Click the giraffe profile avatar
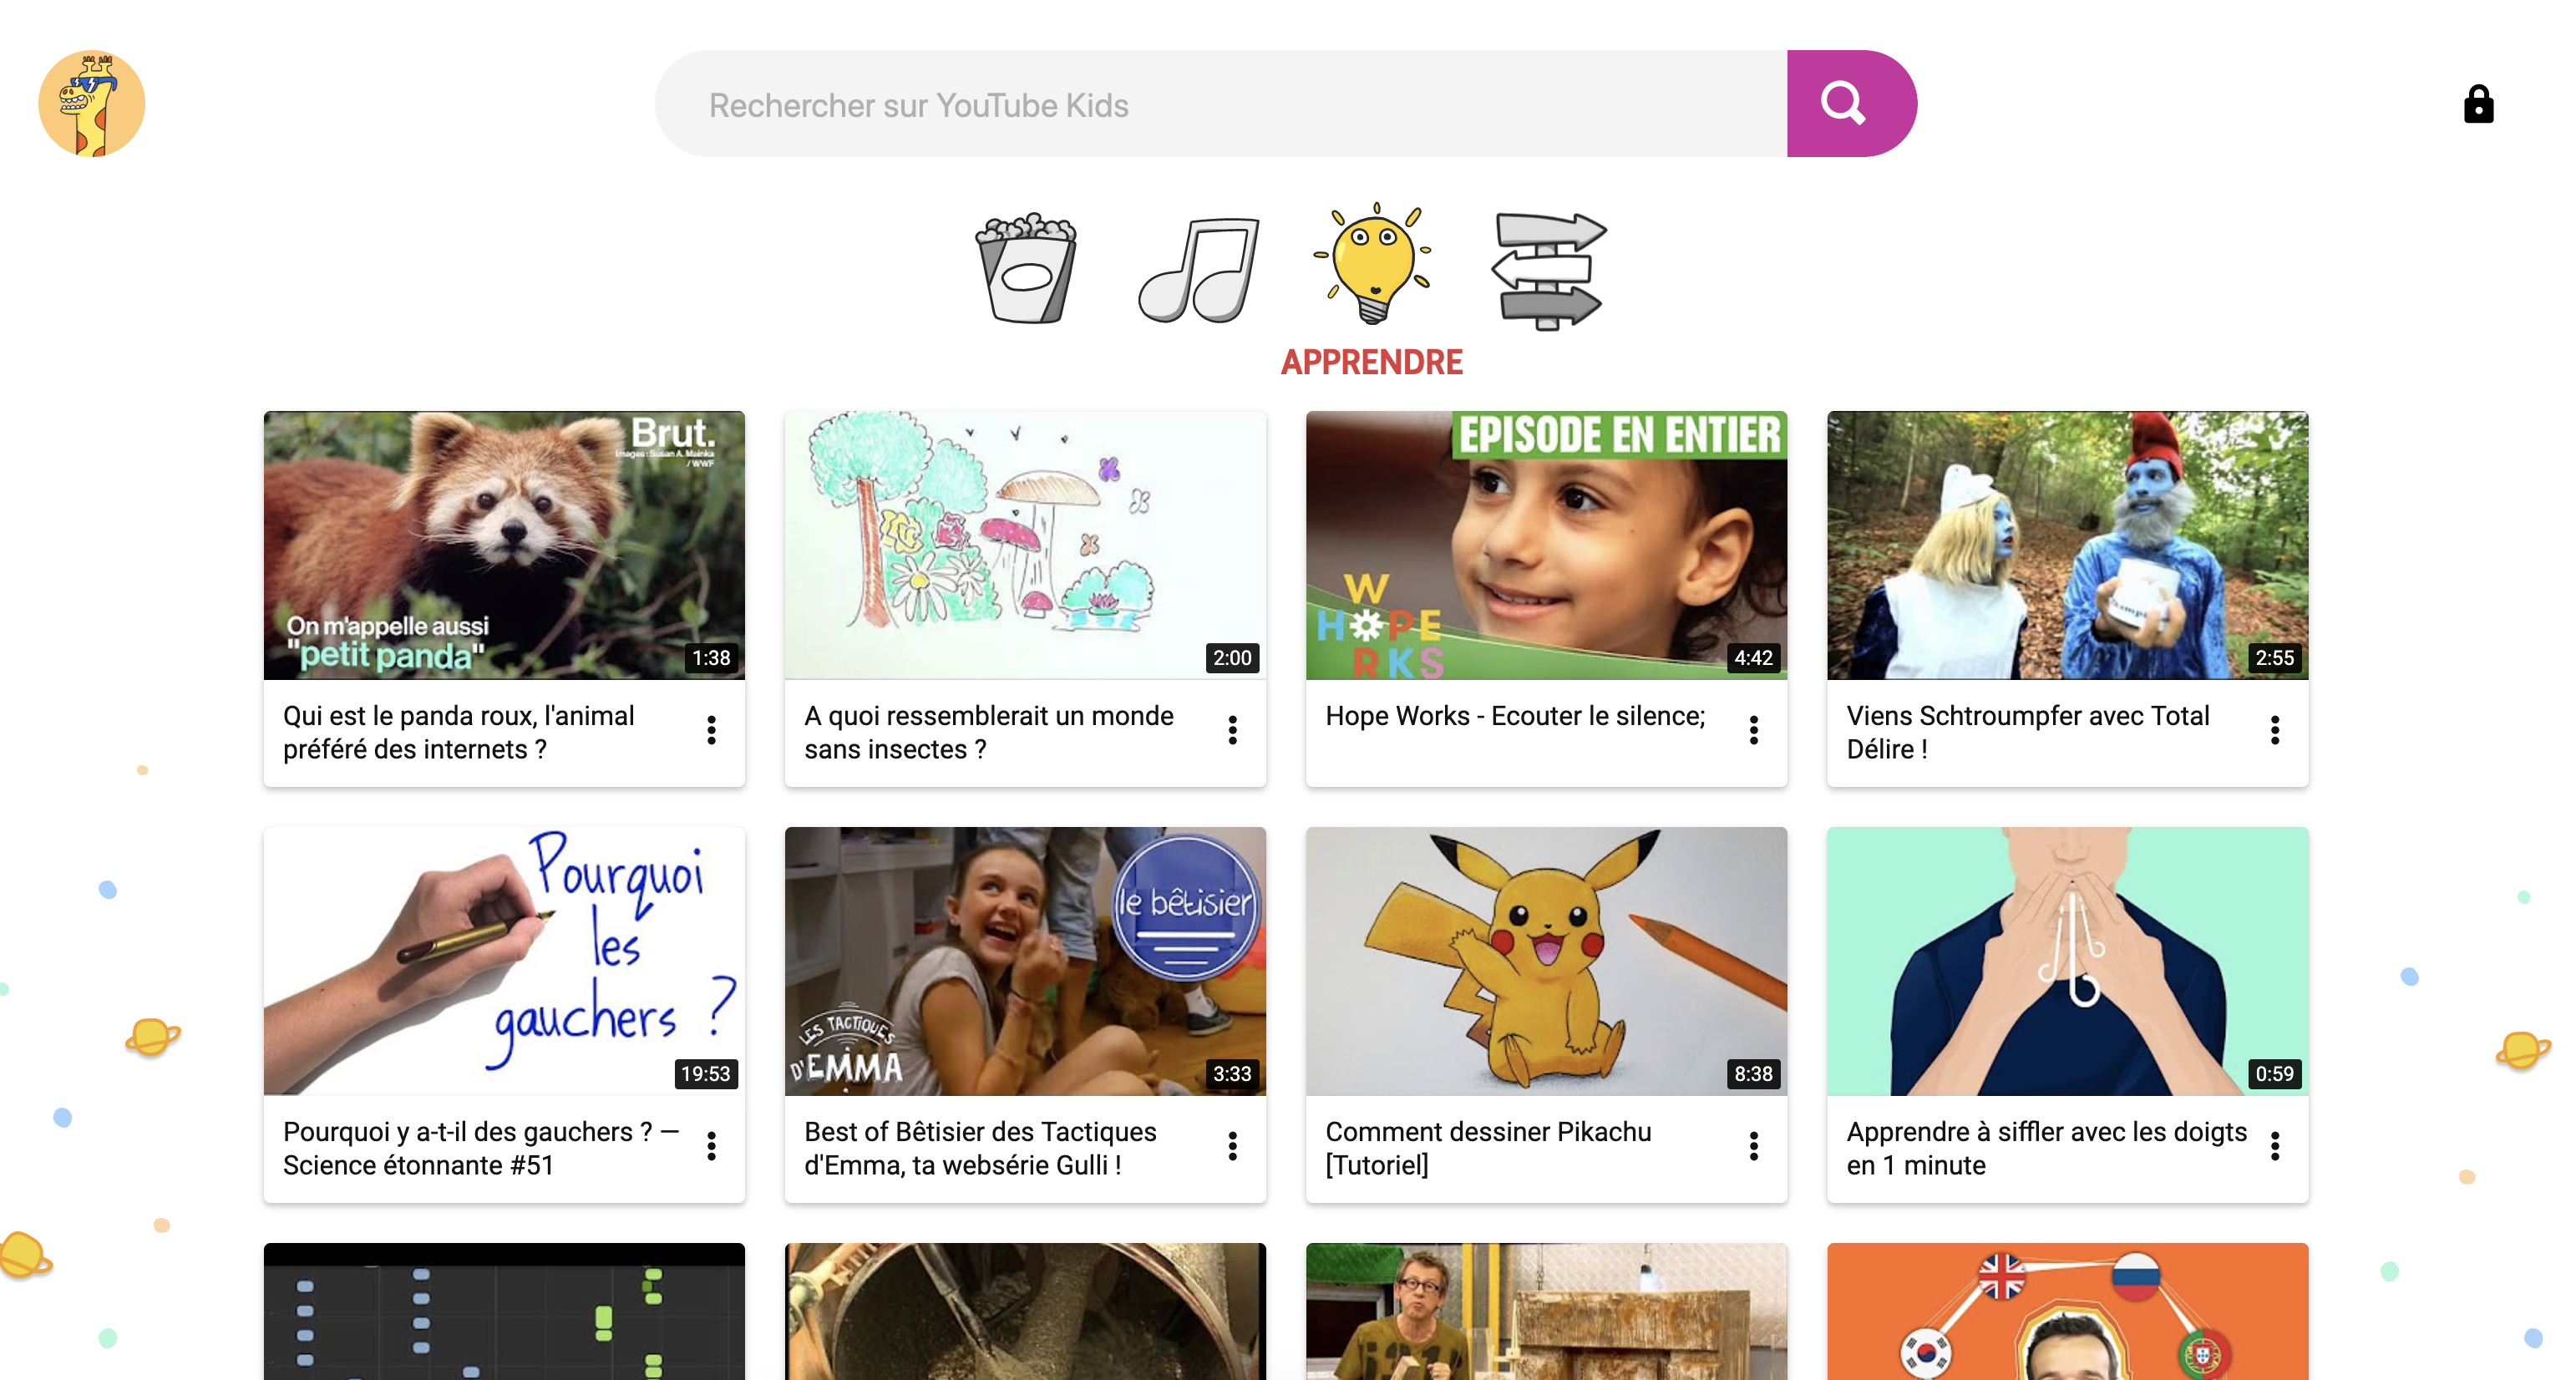2576x1380 pixels. [91, 103]
